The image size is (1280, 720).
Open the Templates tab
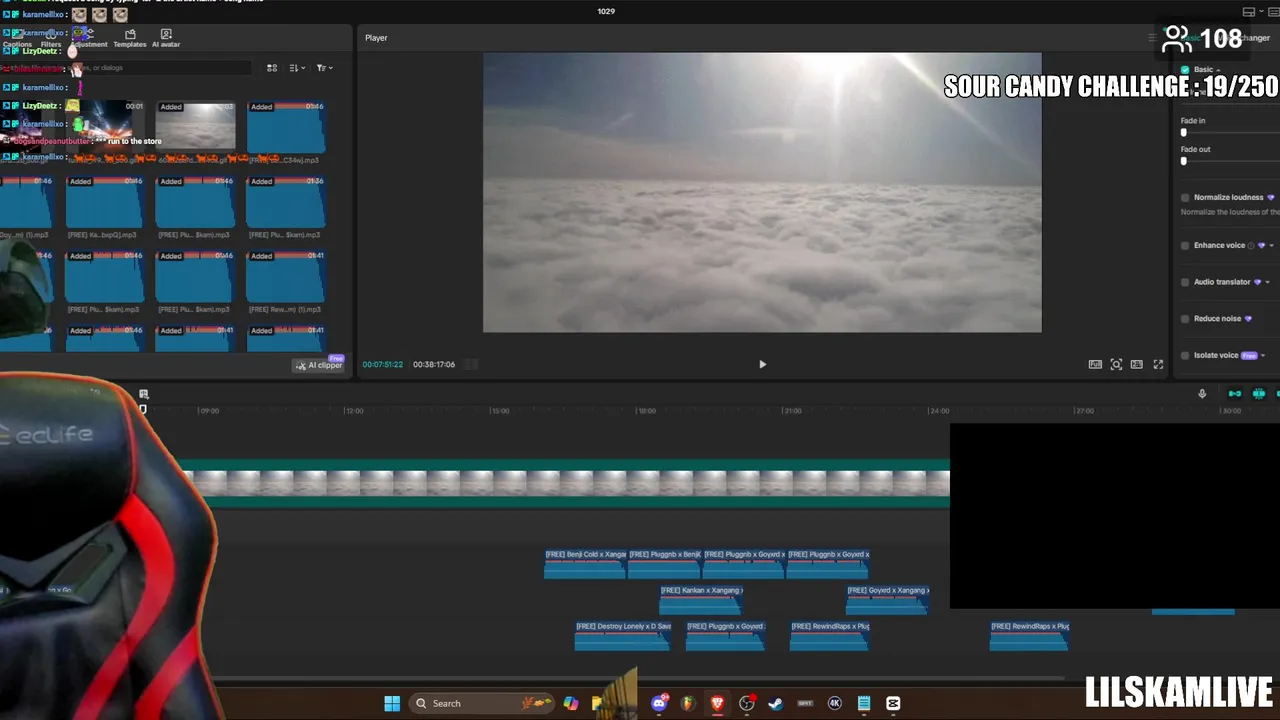pos(130,39)
